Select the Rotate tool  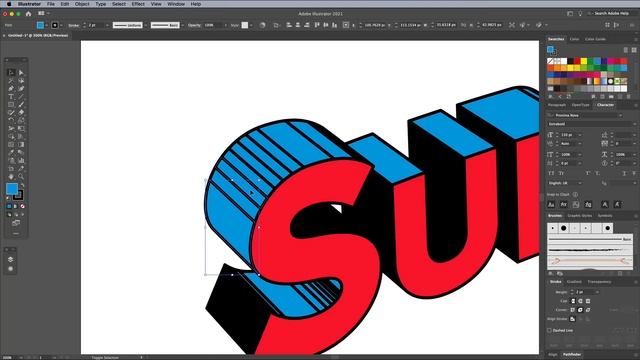pyautogui.click(x=11, y=120)
